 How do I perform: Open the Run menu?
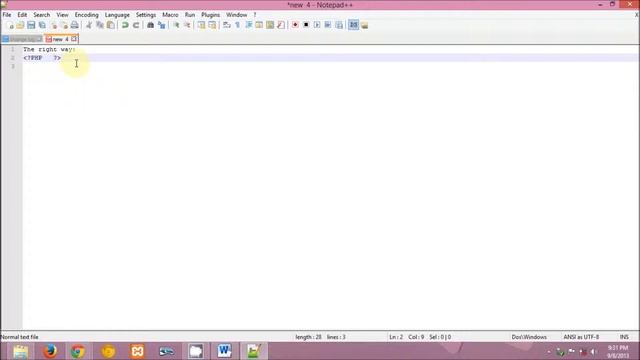coord(190,15)
